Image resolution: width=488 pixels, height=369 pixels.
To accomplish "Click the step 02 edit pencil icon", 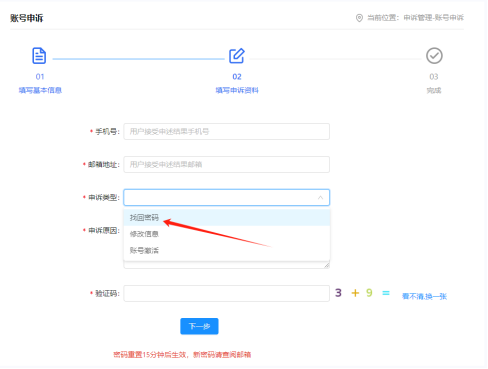I will (237, 56).
